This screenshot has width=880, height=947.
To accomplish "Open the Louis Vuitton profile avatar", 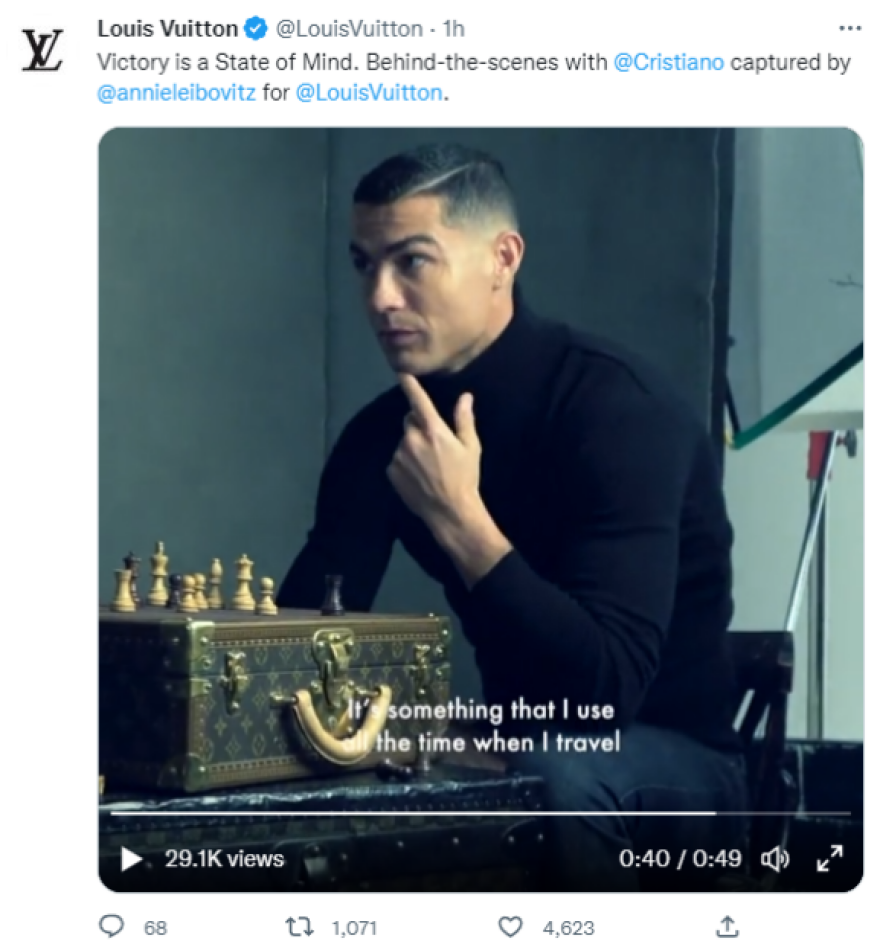I will pos(43,51).
